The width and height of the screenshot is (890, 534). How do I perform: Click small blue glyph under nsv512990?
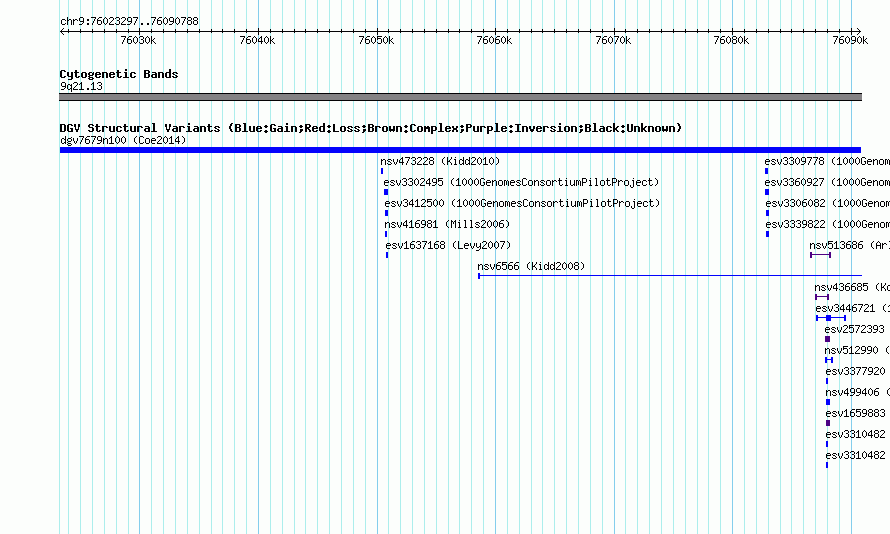click(829, 360)
